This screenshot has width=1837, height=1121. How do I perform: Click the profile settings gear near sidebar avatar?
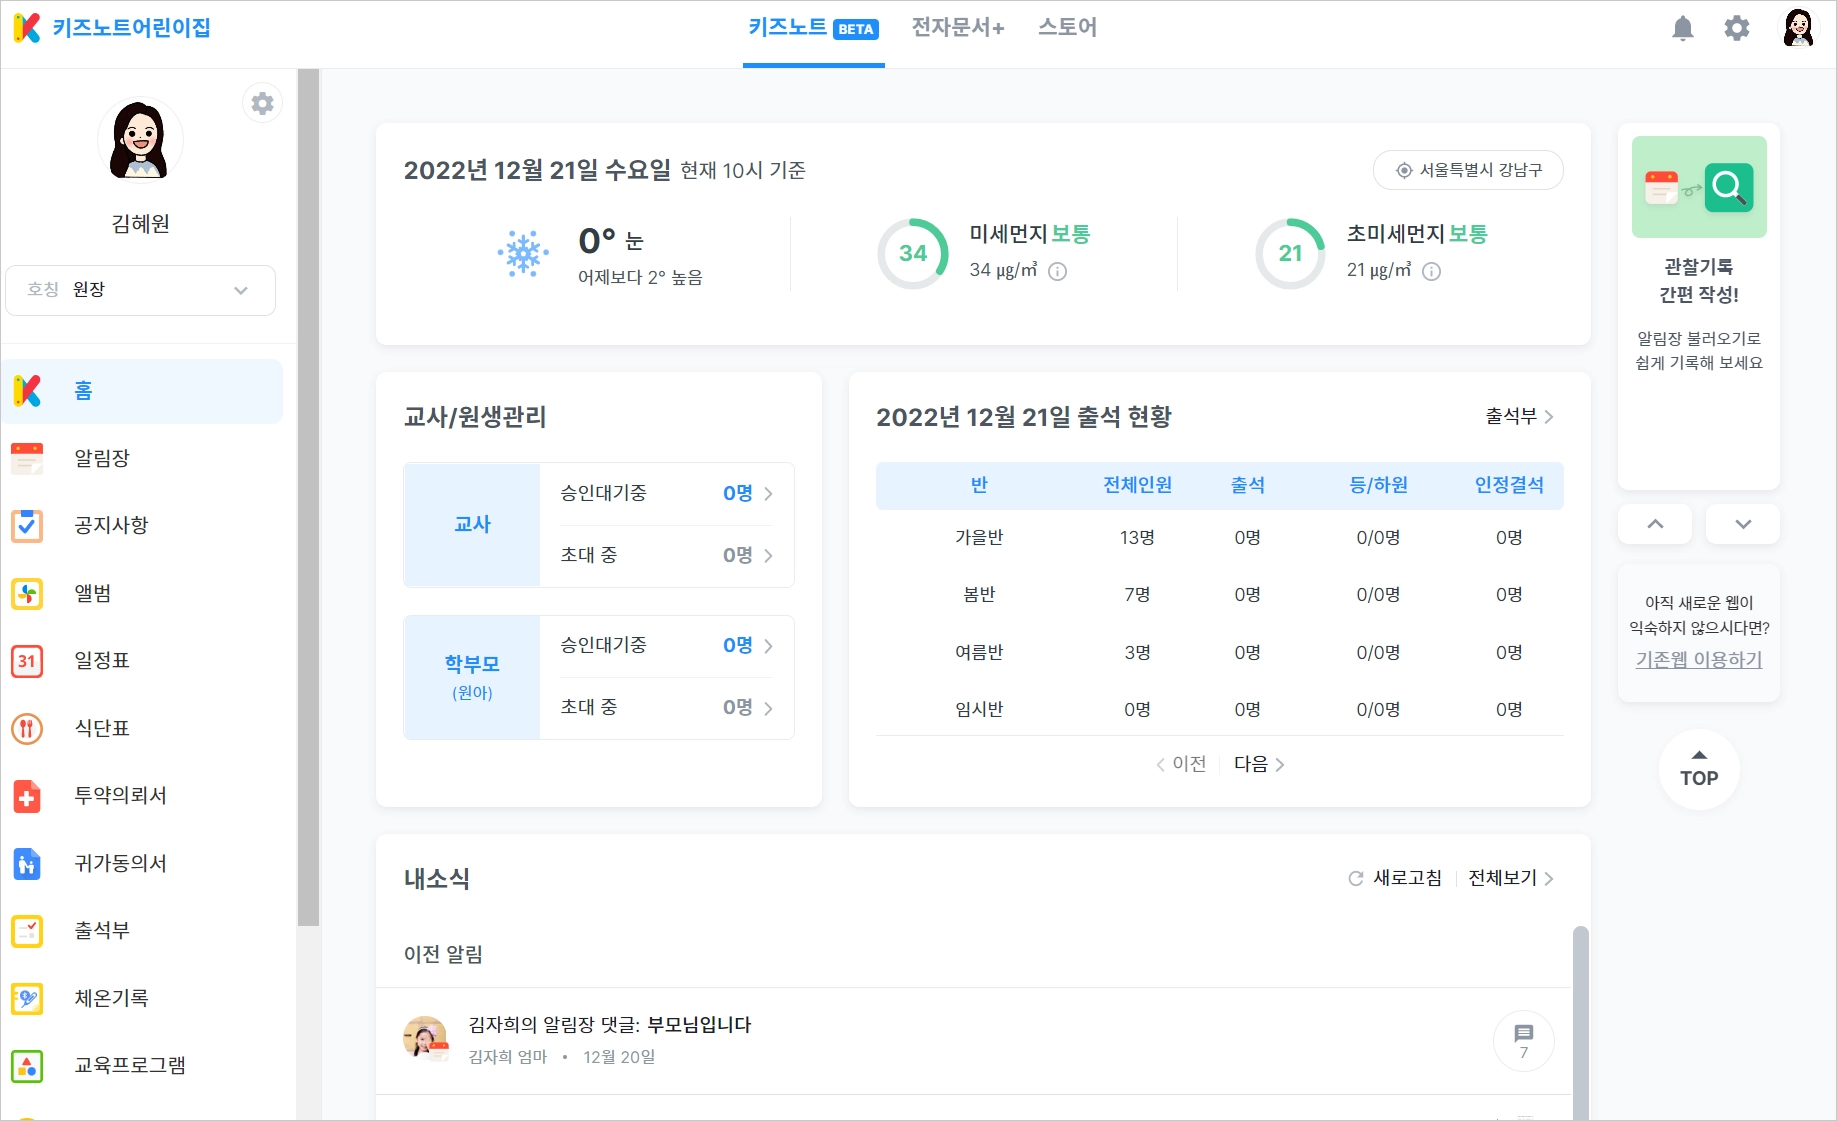click(x=262, y=103)
